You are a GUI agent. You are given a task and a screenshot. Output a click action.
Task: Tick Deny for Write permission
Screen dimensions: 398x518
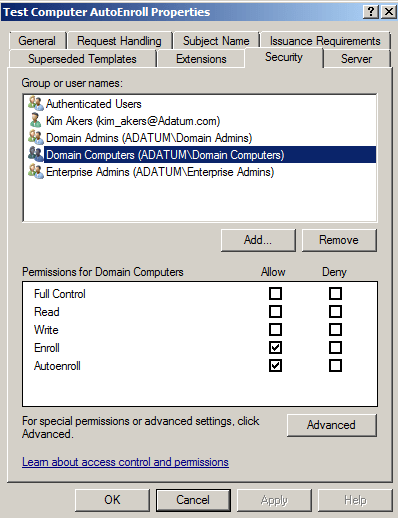click(335, 330)
